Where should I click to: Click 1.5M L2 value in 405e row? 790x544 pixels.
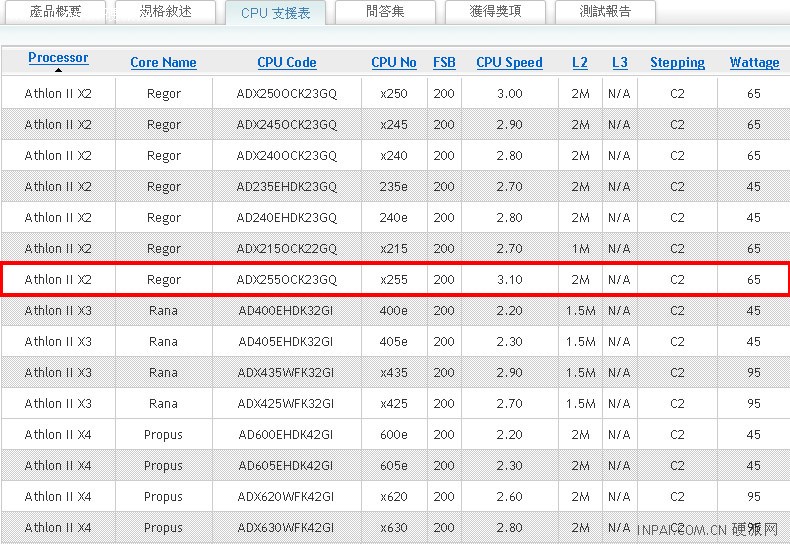click(x=580, y=342)
